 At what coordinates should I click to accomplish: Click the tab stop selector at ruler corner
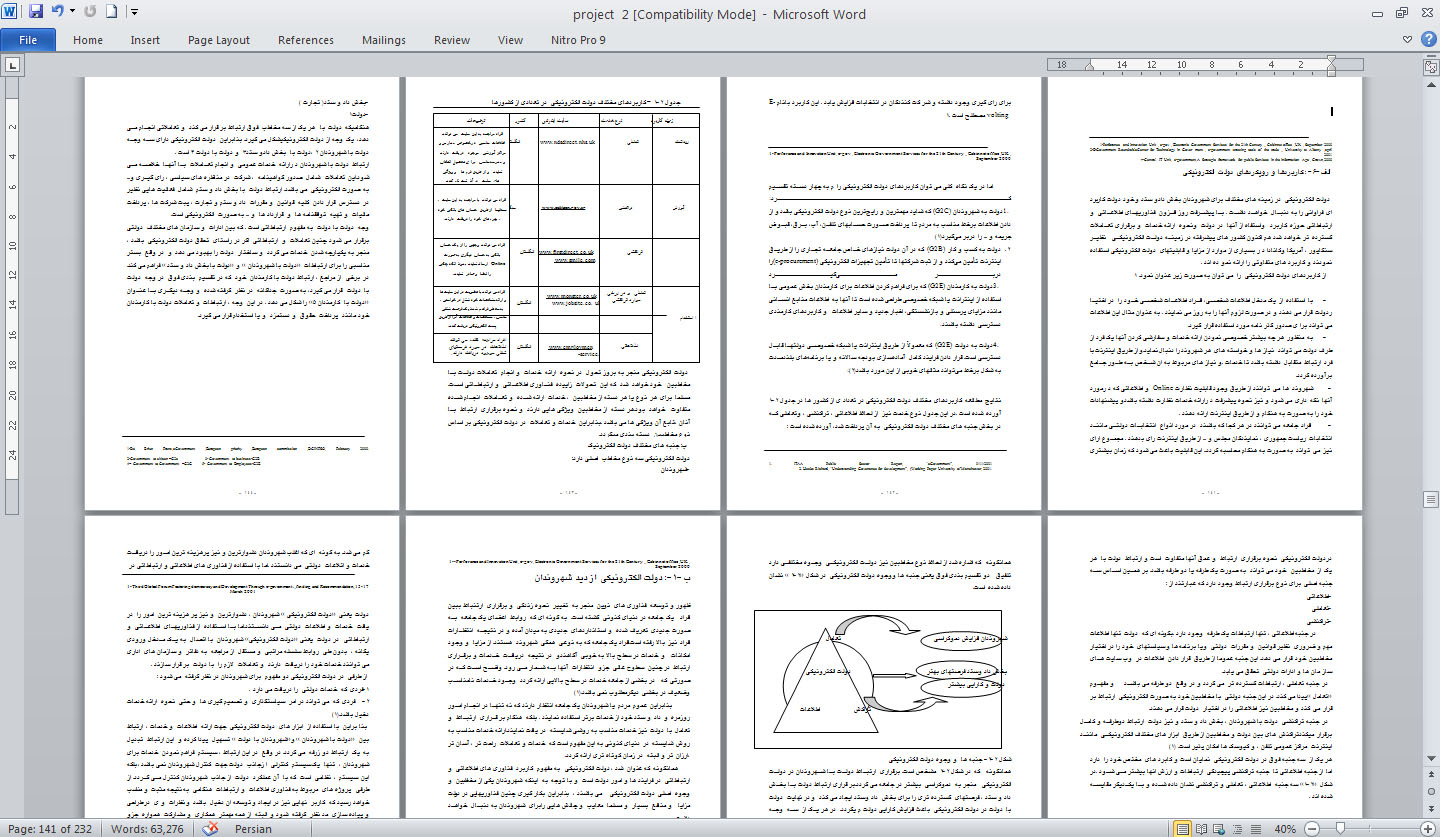click(x=12, y=66)
